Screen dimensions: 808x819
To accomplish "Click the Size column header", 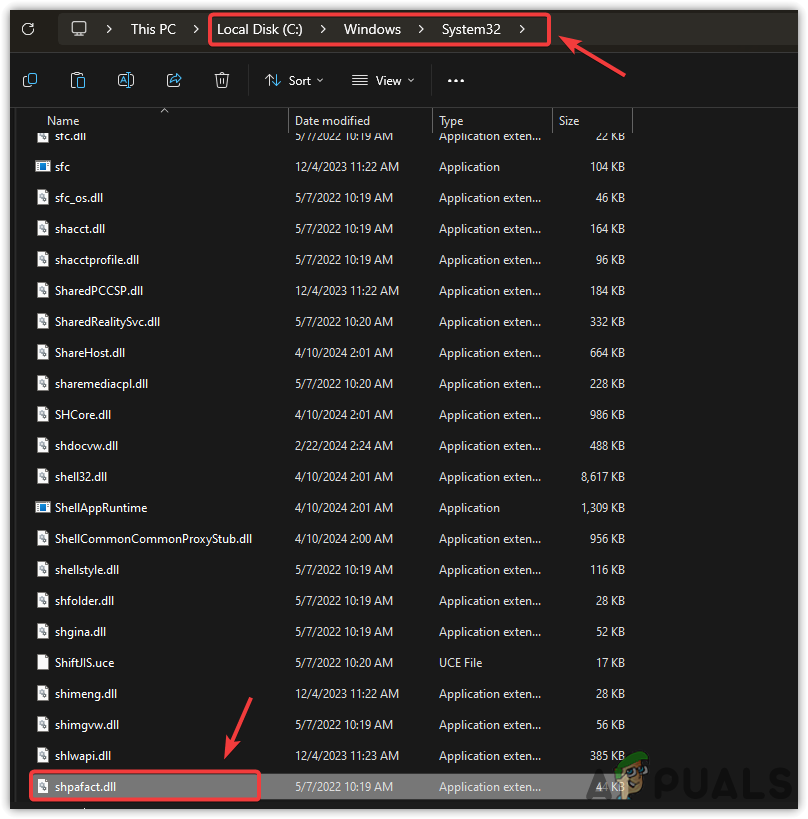I will 569,121.
